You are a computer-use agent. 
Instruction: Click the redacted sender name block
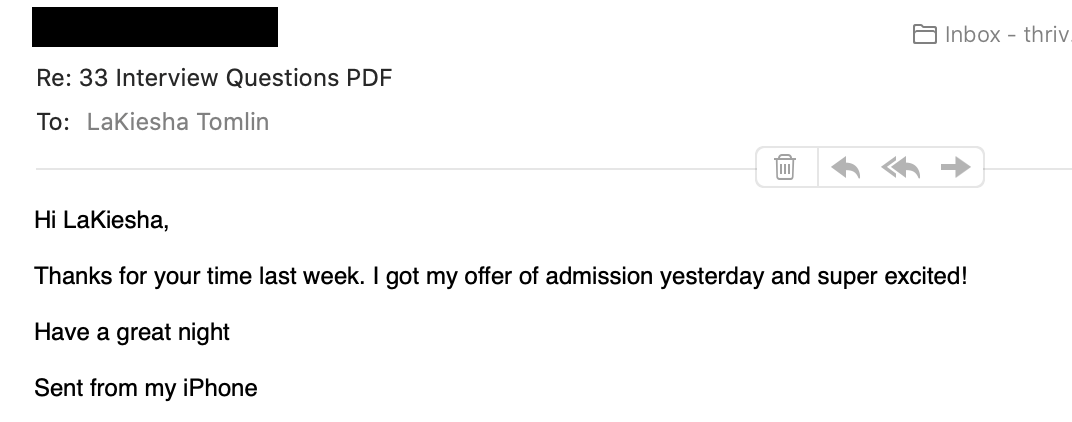pos(155,27)
